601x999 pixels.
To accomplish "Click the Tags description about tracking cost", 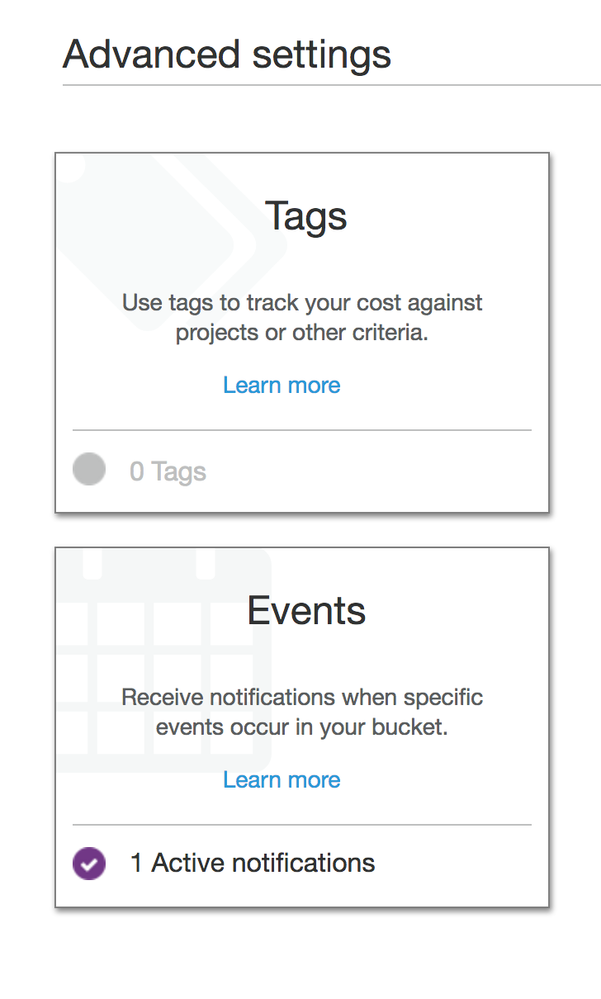I will tap(302, 317).
